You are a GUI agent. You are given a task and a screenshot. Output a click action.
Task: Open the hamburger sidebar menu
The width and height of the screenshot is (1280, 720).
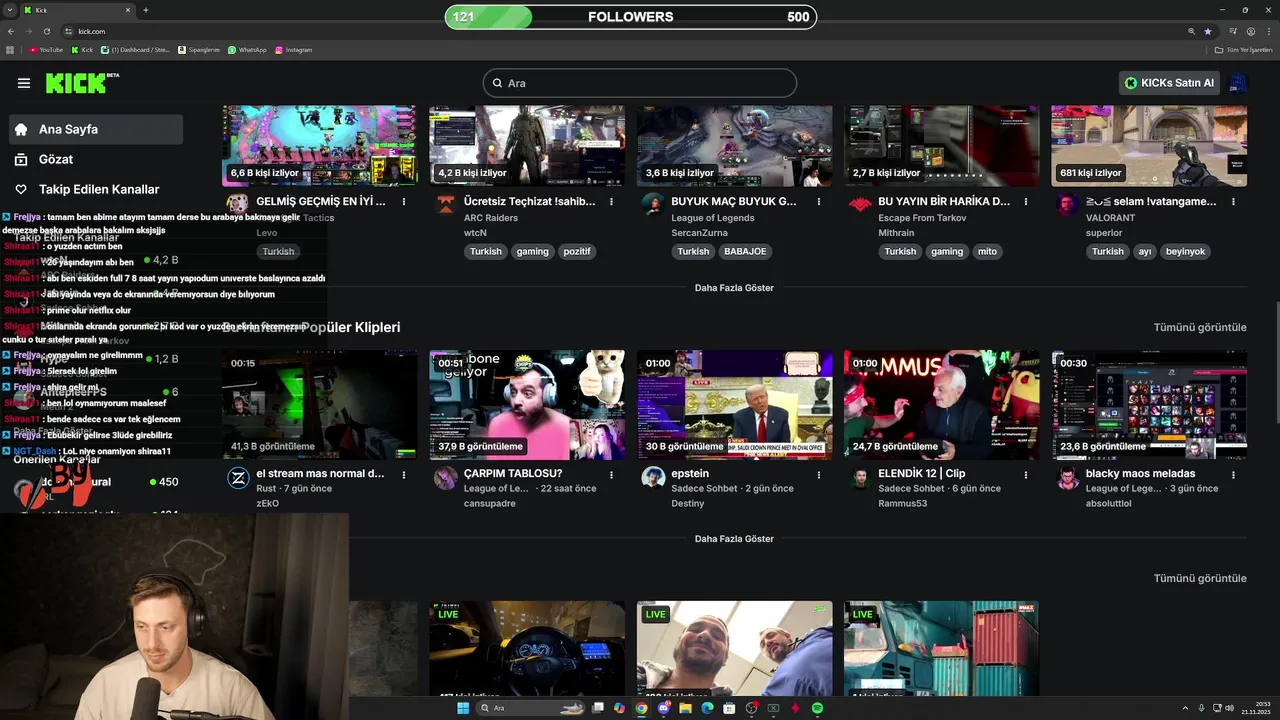point(24,83)
